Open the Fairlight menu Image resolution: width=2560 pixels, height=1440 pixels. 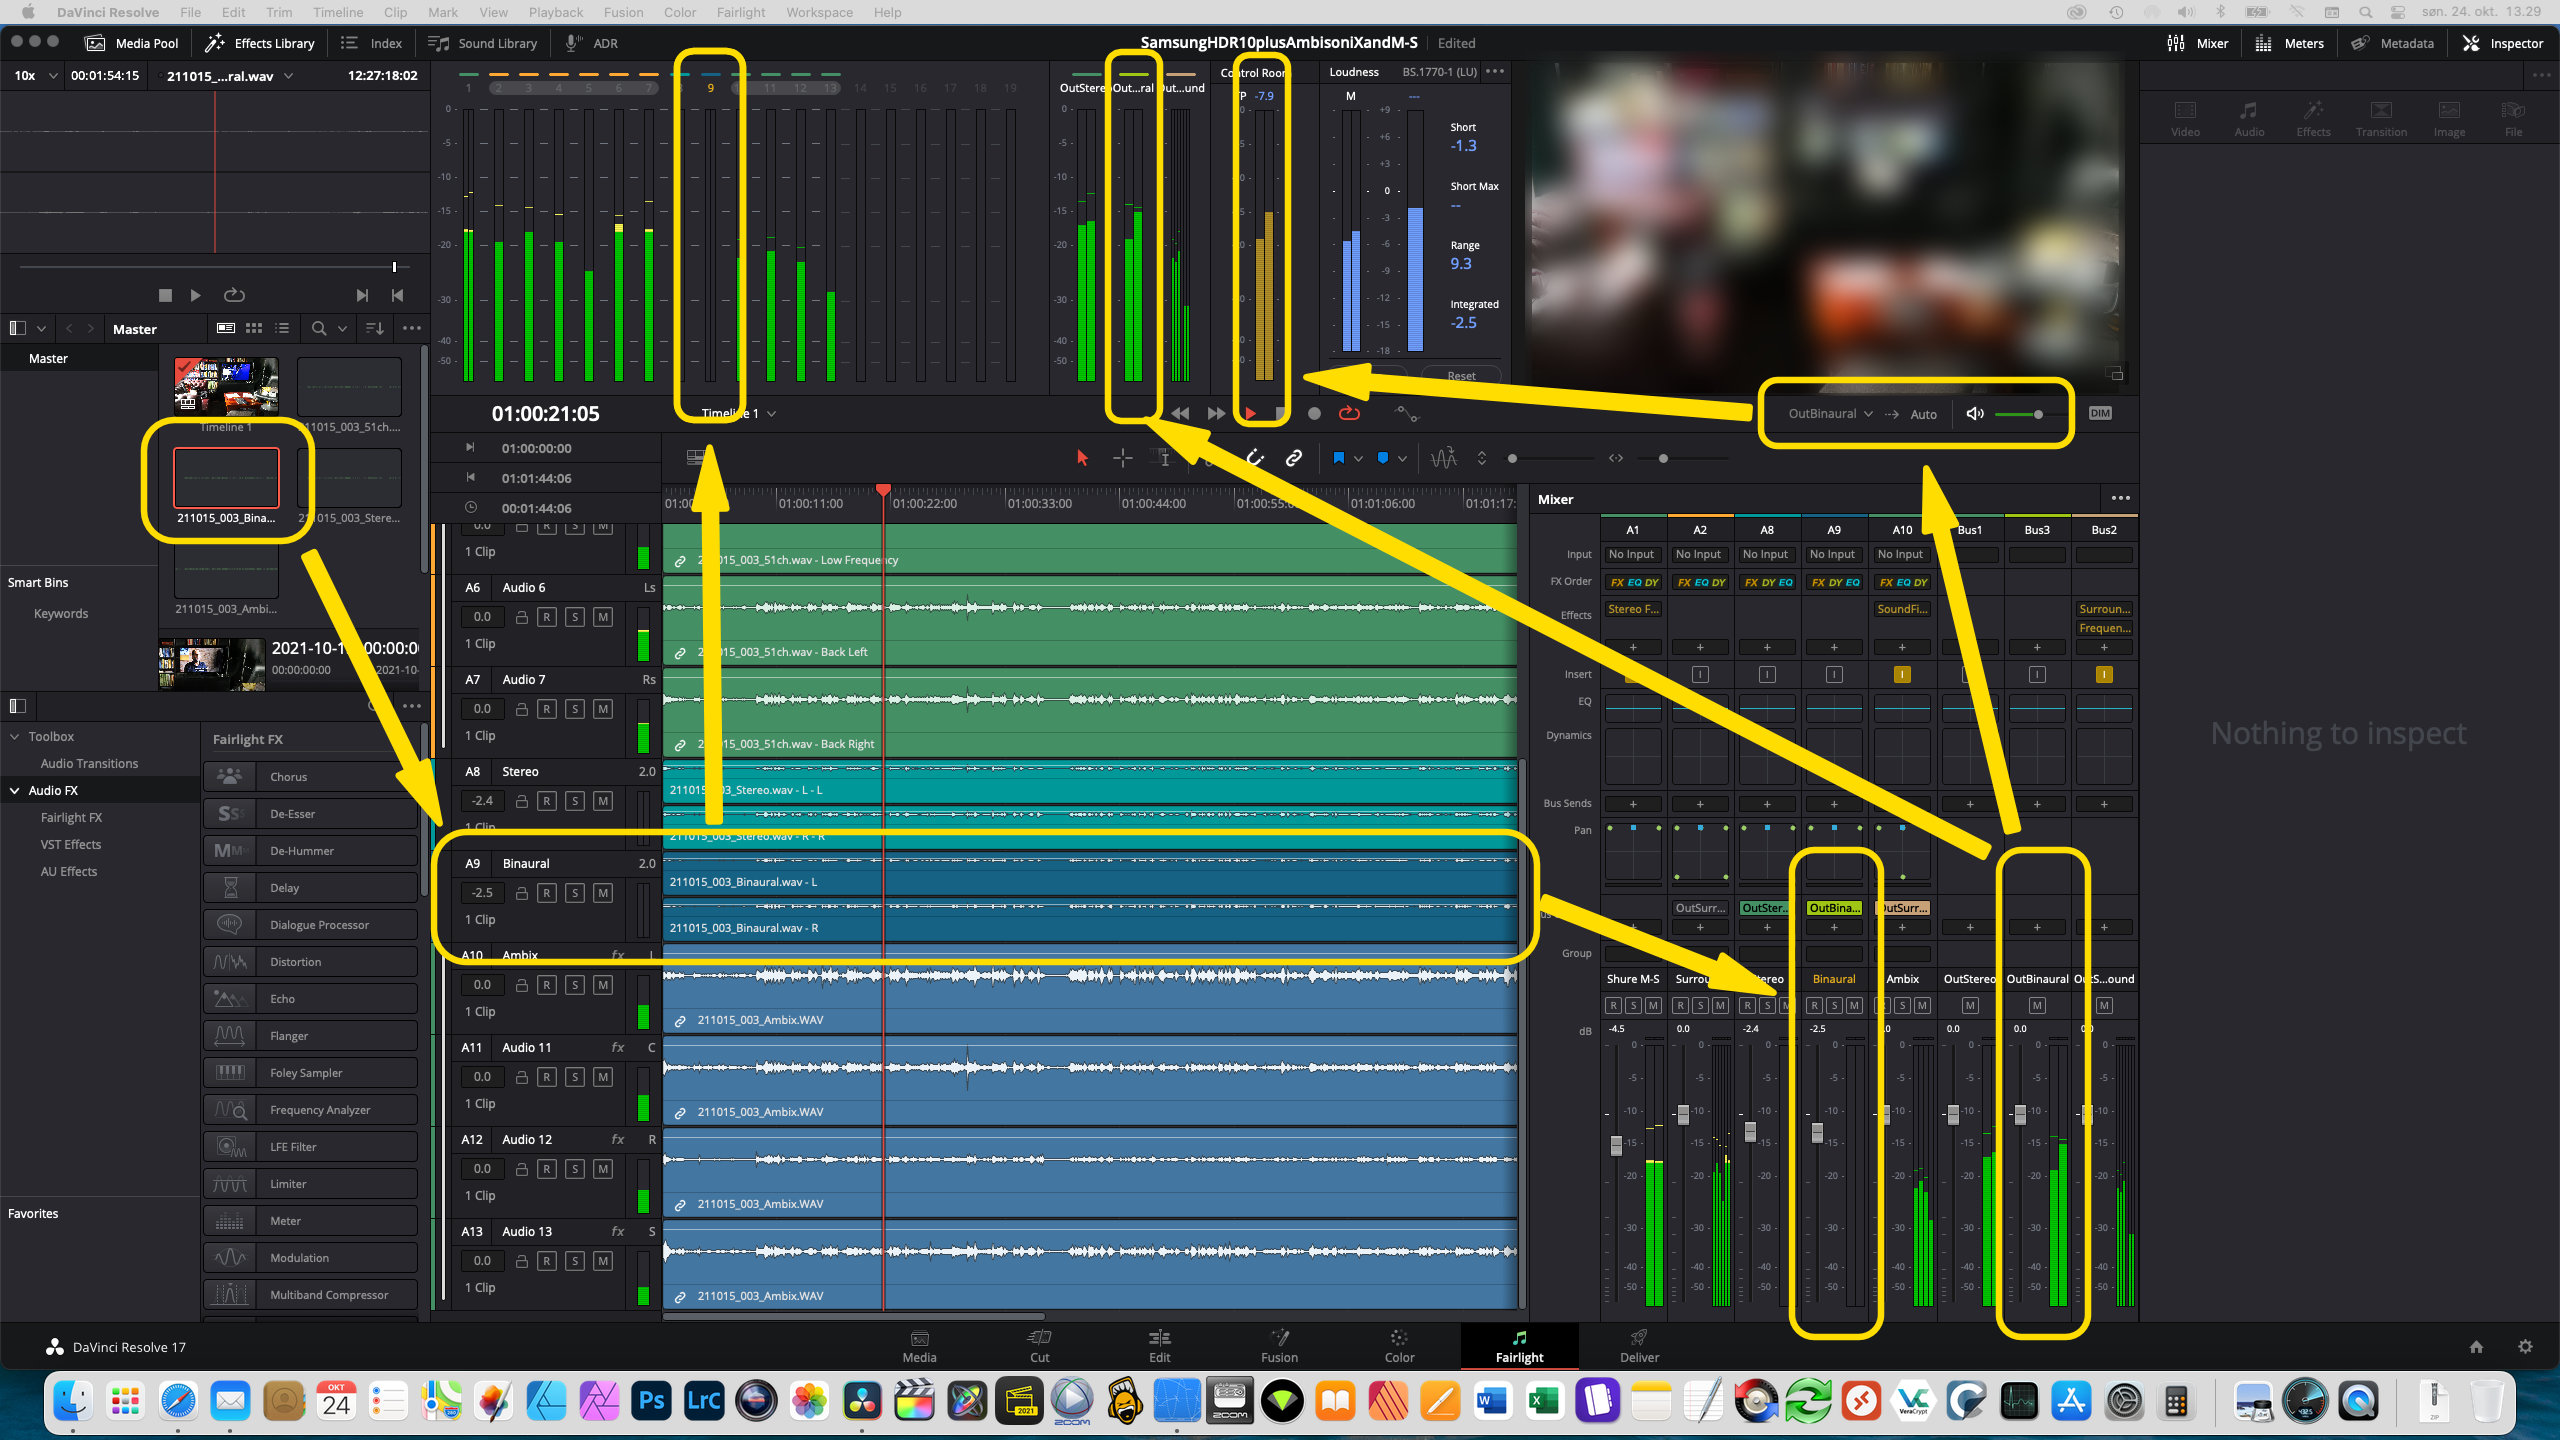pyautogui.click(x=740, y=12)
